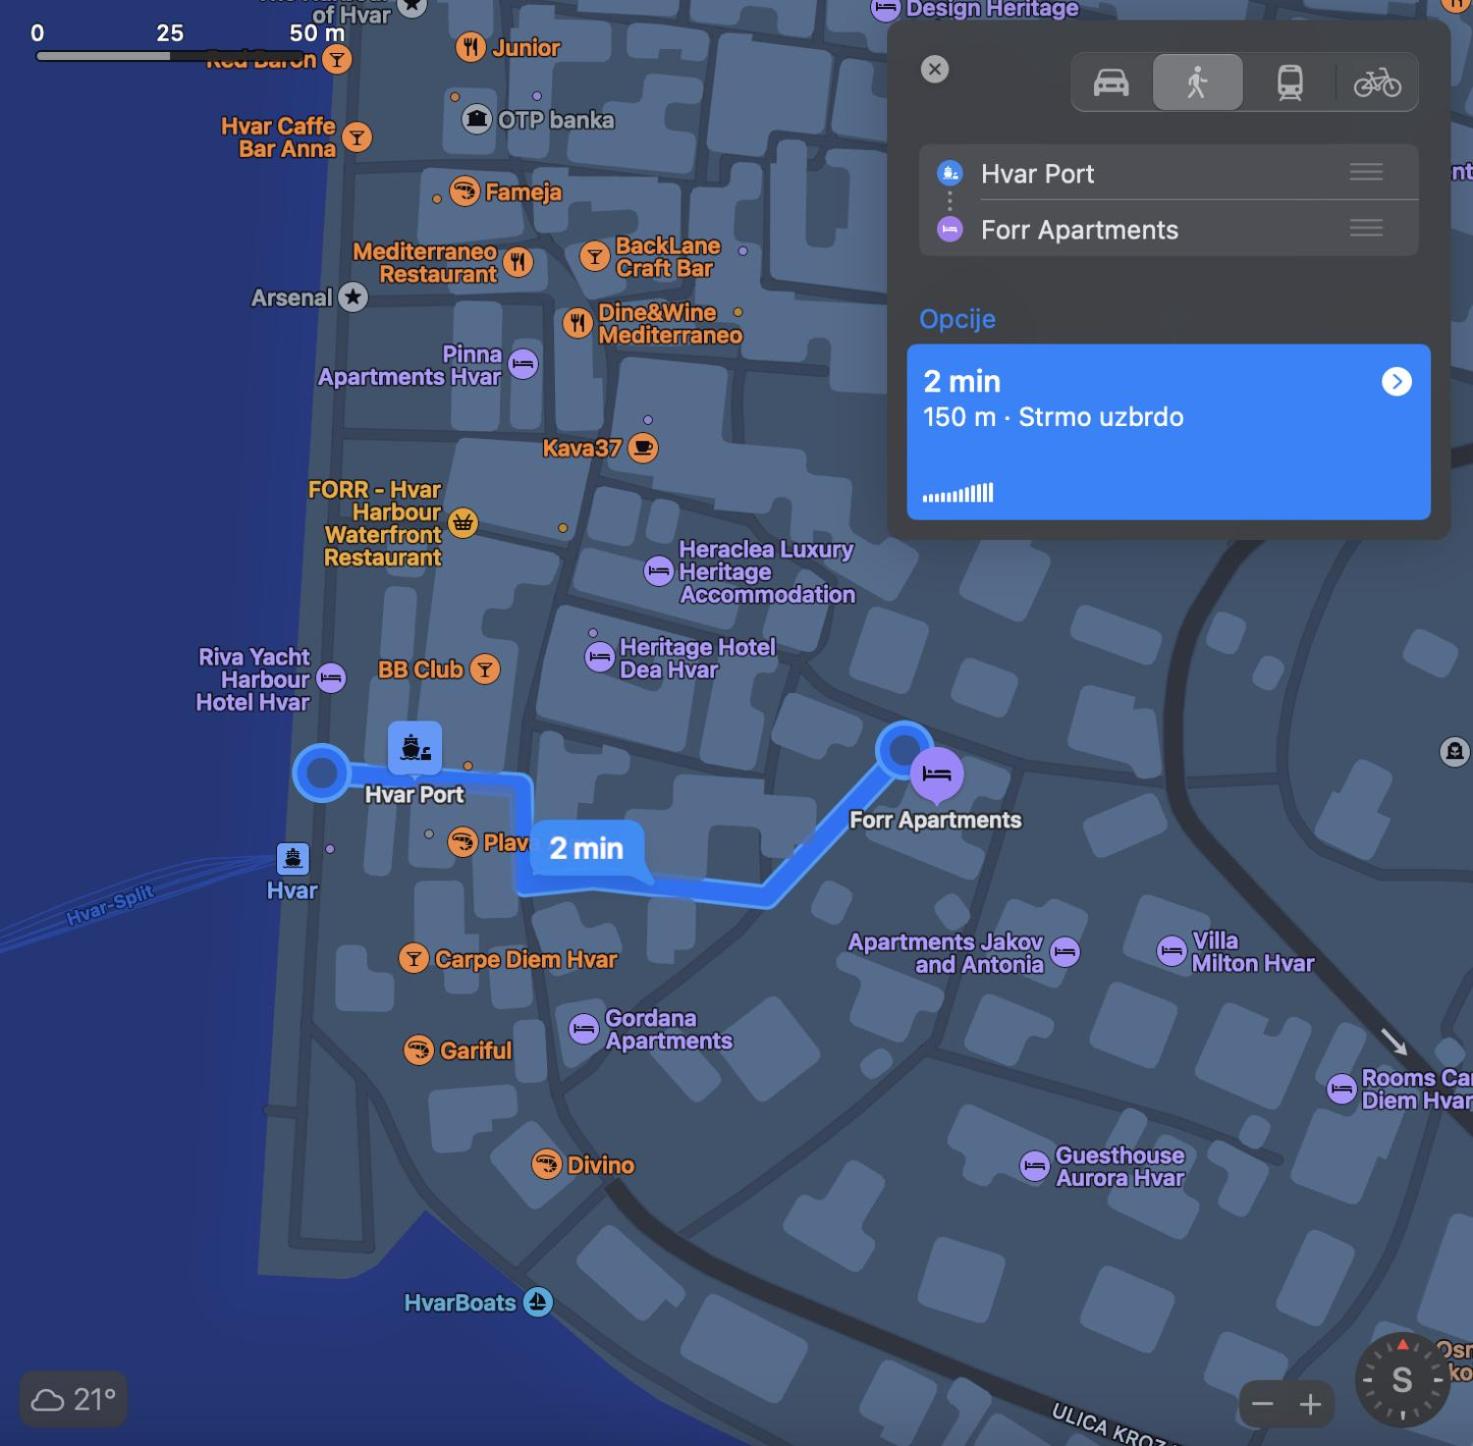Viewport: 1473px width, 1446px height.
Task: Select driving directions car icon
Action: coord(1111,82)
